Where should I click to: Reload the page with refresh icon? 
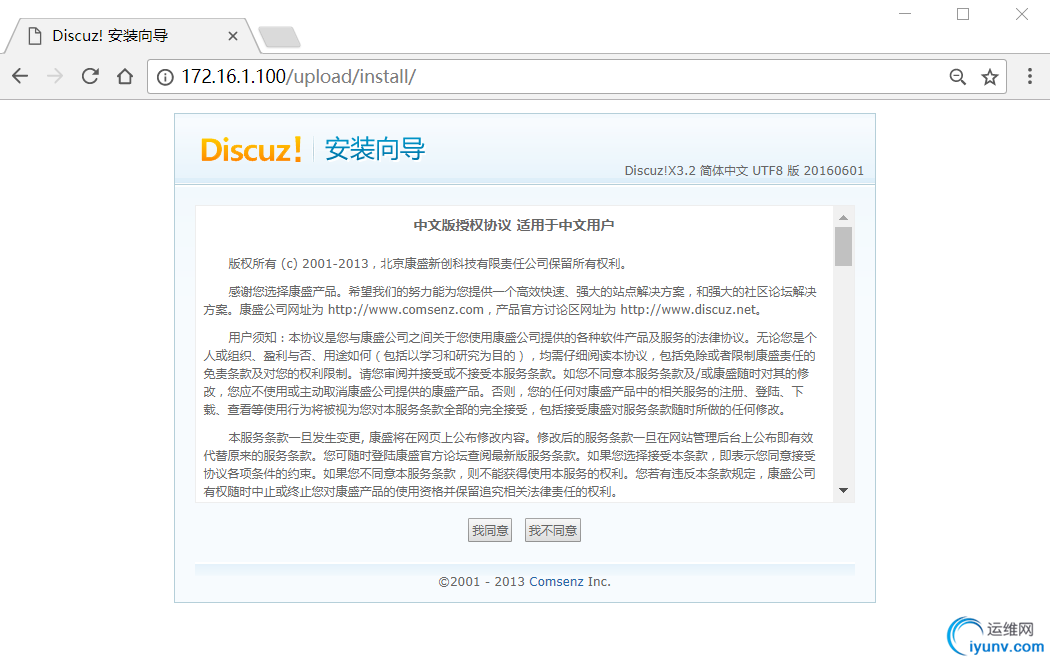point(90,76)
